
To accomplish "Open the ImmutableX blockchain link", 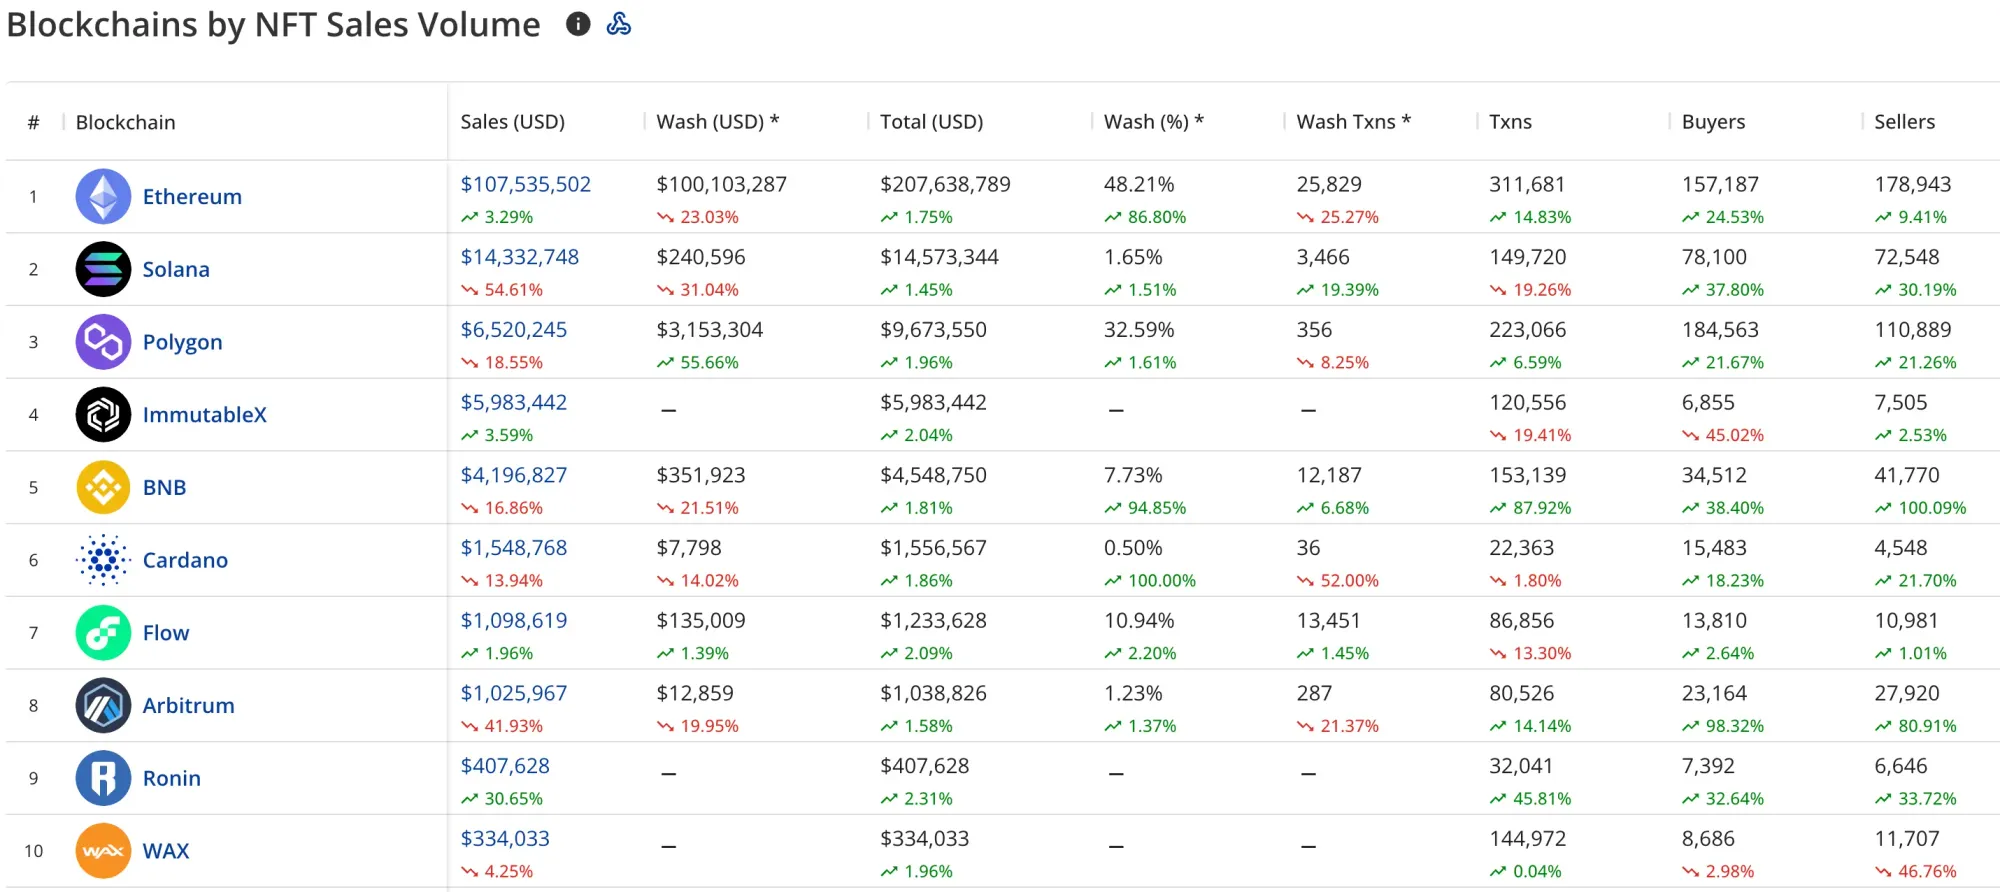I will [204, 414].
